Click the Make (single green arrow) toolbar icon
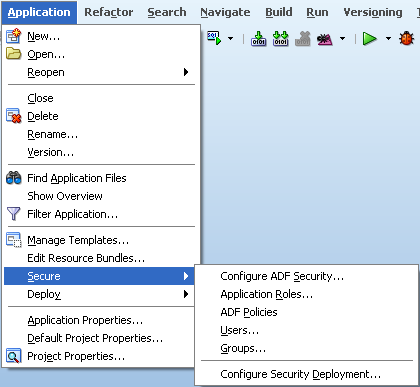This screenshot has height=387, width=420. tap(259, 38)
